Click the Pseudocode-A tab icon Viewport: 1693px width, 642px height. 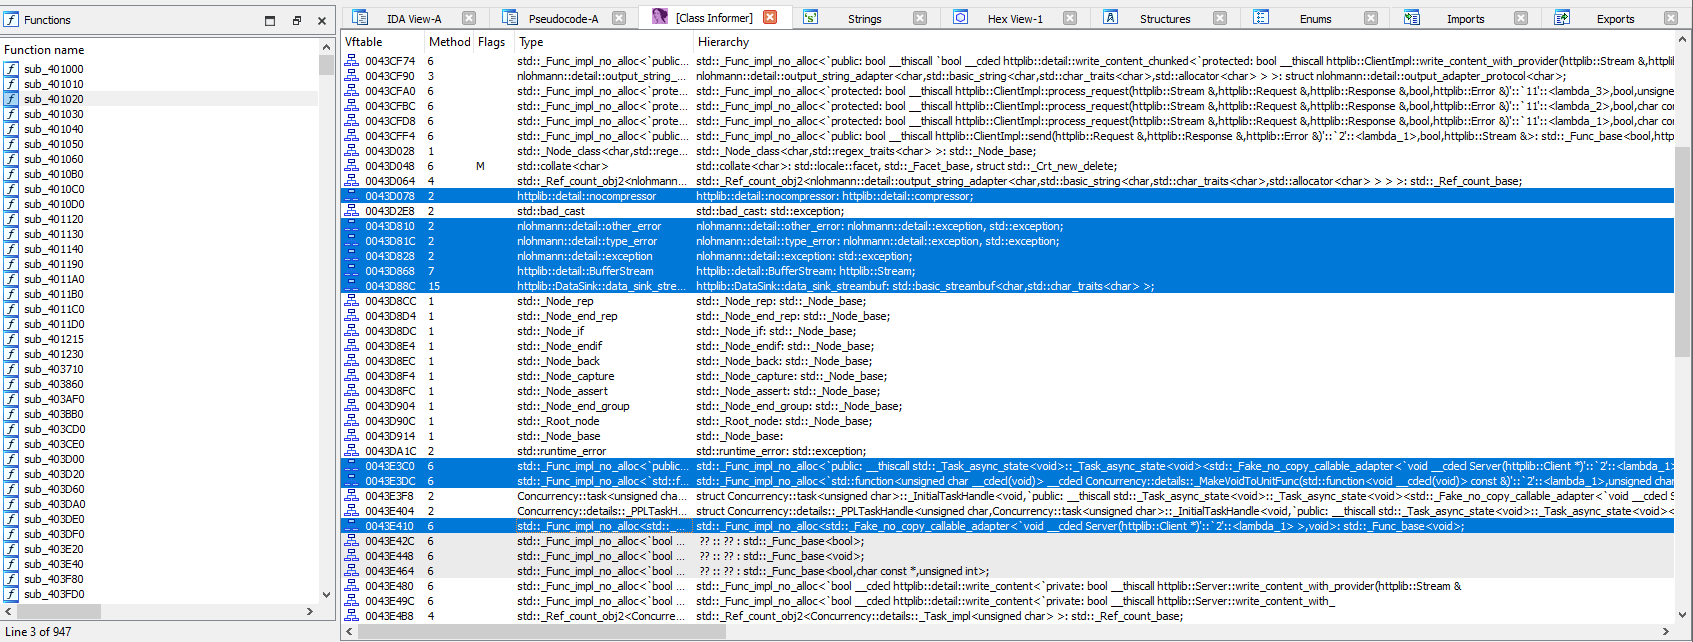[510, 18]
